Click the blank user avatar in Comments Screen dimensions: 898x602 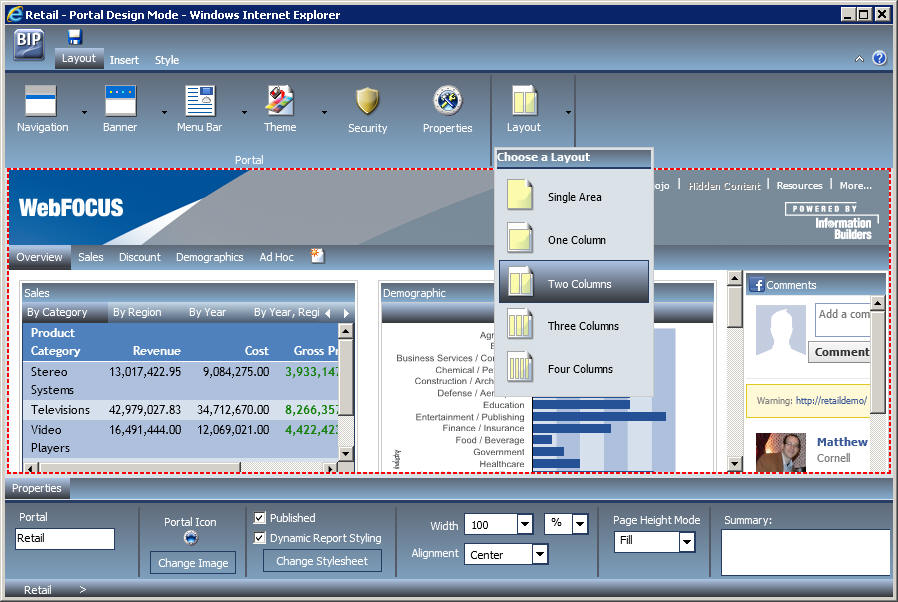click(x=781, y=330)
